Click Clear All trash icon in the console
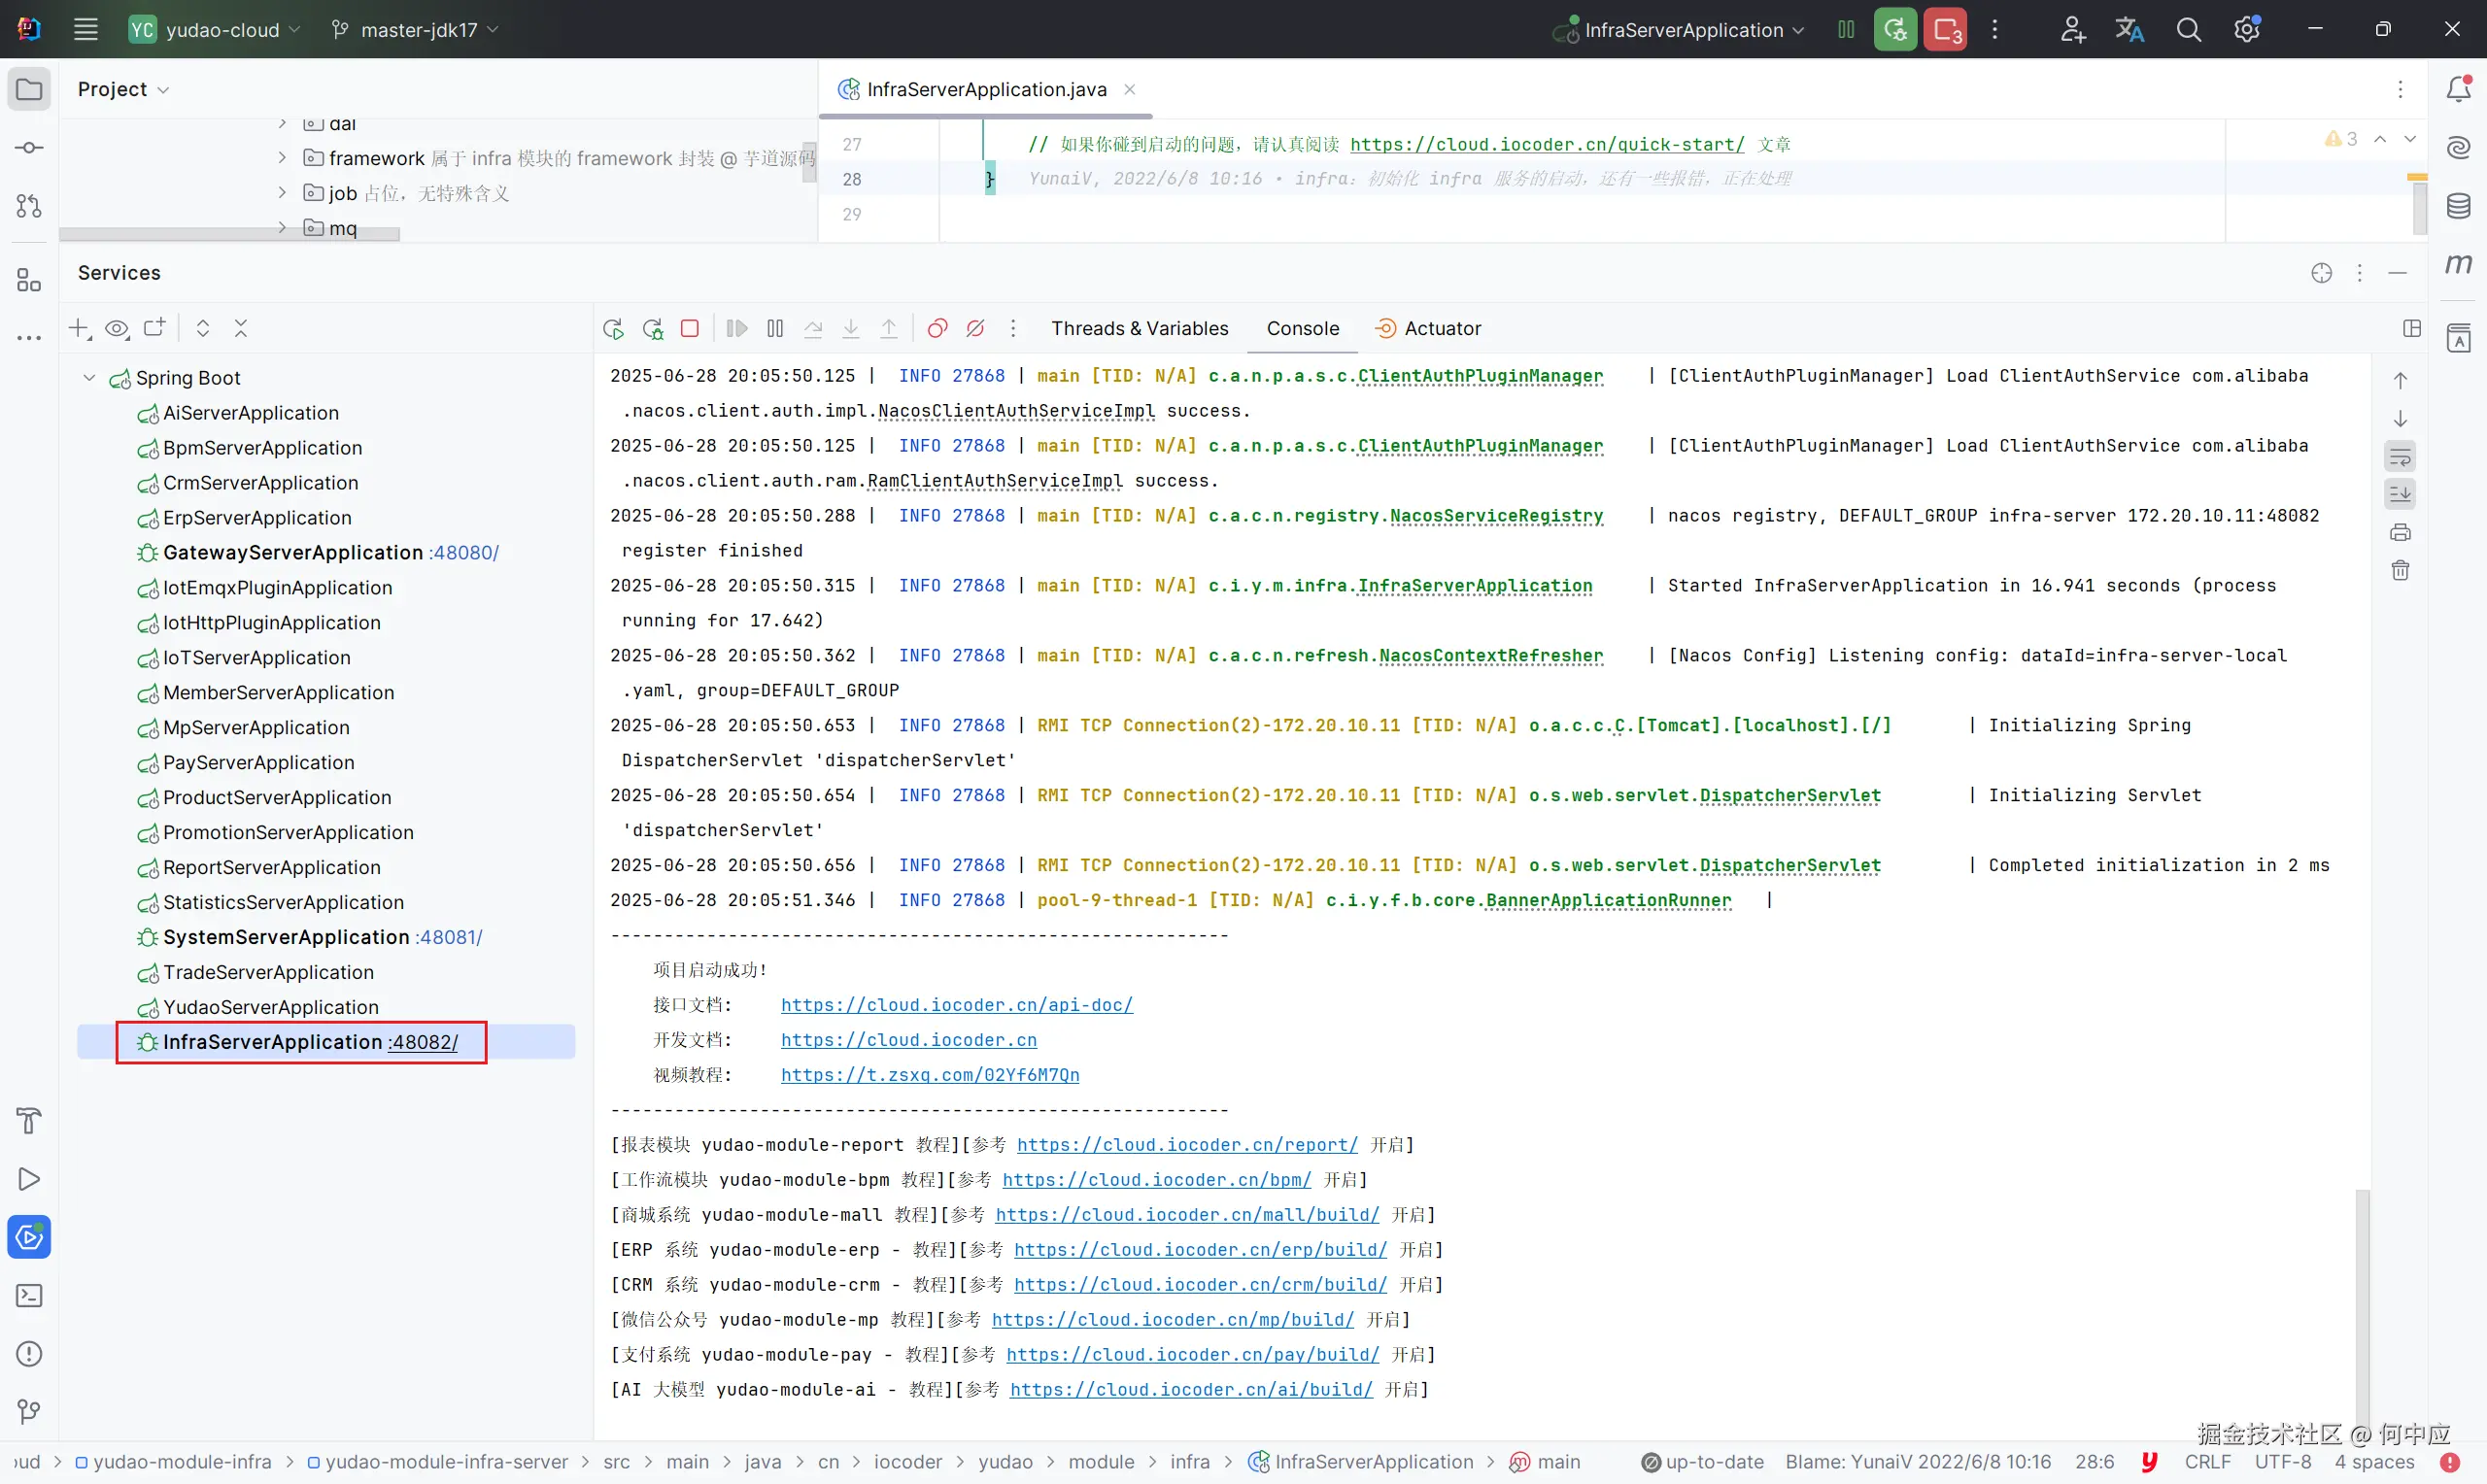 [2400, 570]
